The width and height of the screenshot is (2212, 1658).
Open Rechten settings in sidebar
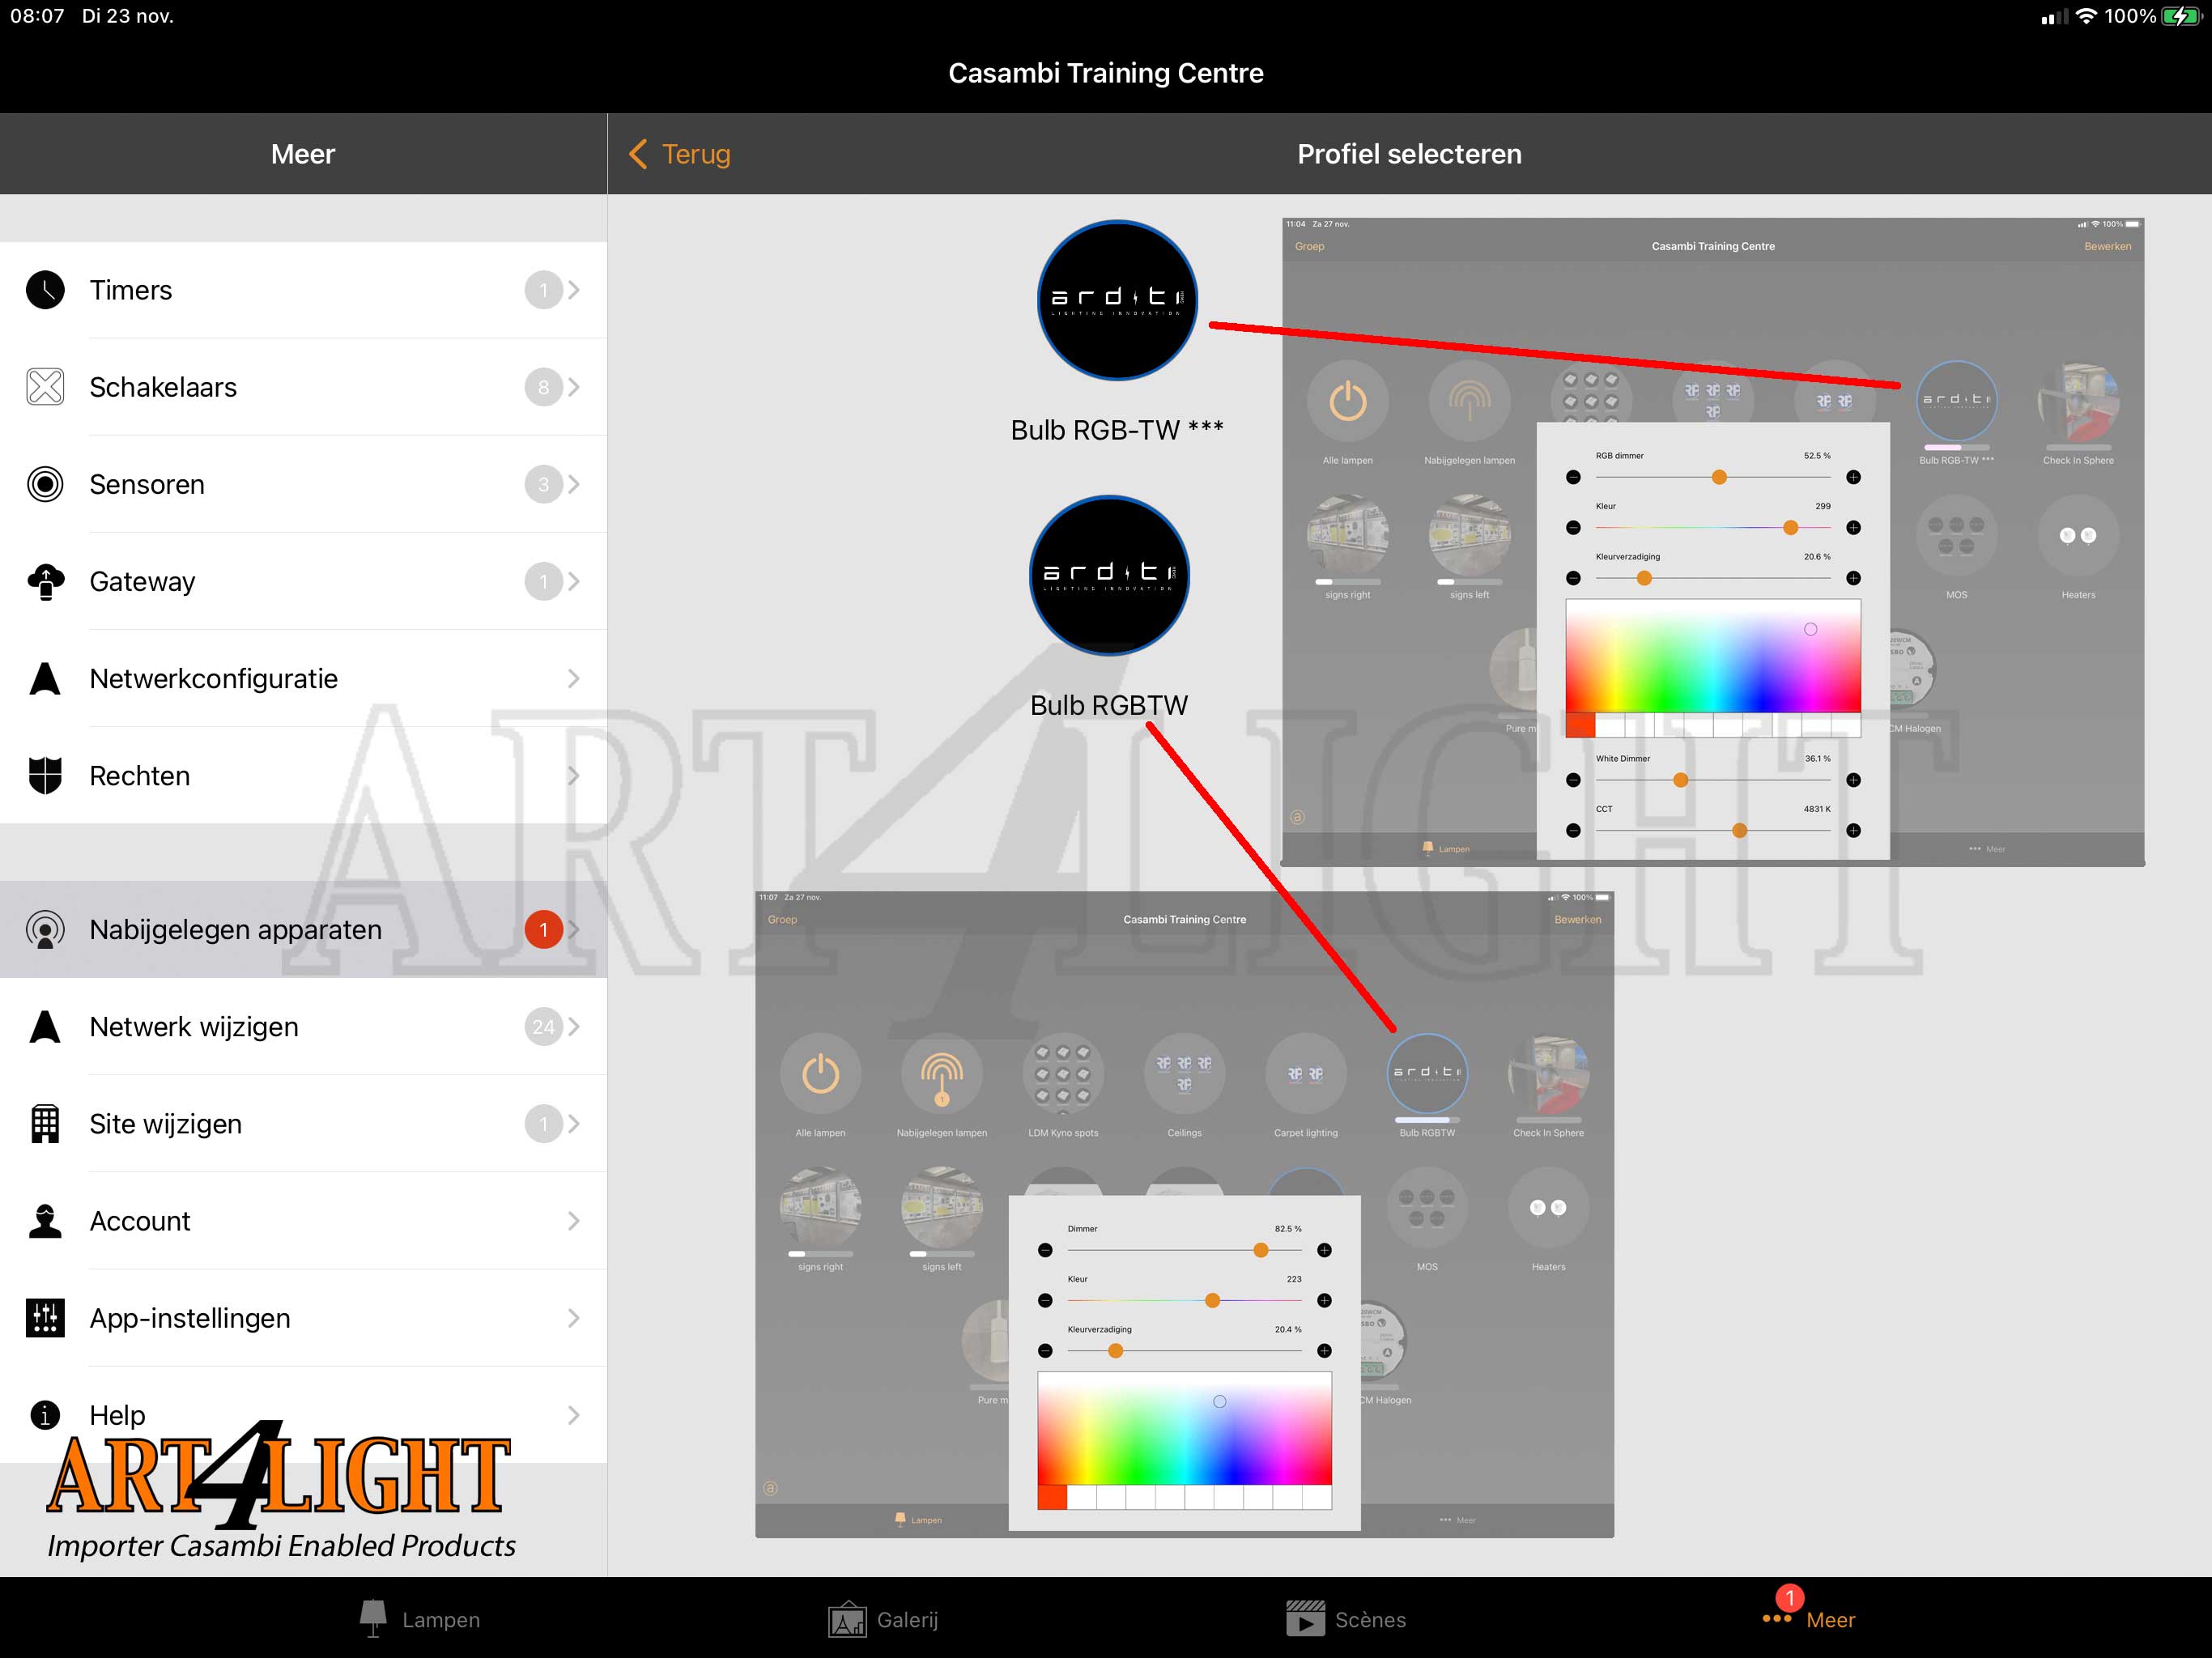tap(304, 773)
